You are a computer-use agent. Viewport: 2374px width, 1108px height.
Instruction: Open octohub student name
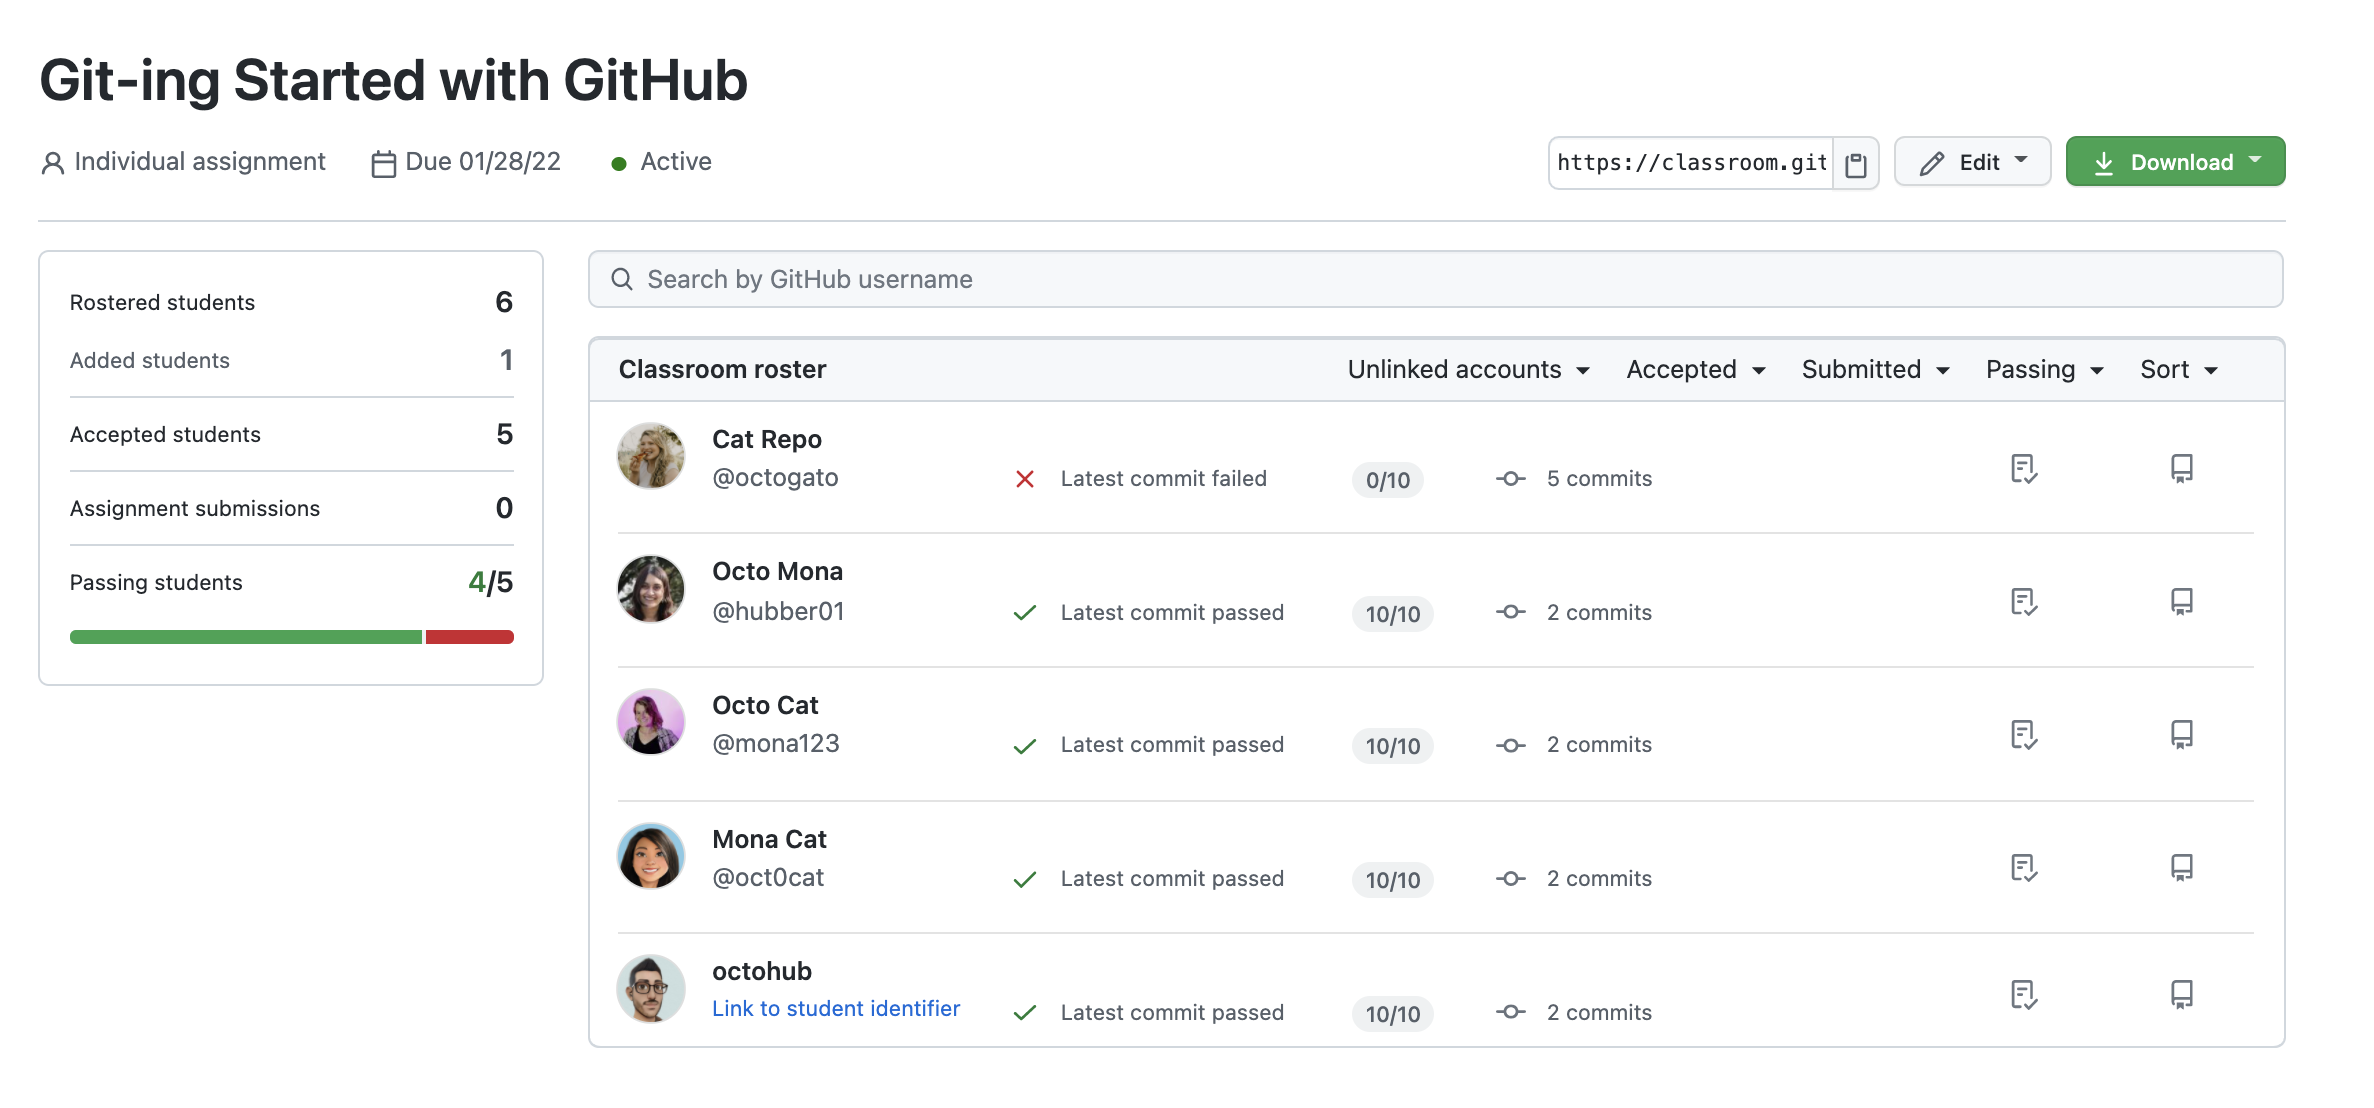pos(762,972)
